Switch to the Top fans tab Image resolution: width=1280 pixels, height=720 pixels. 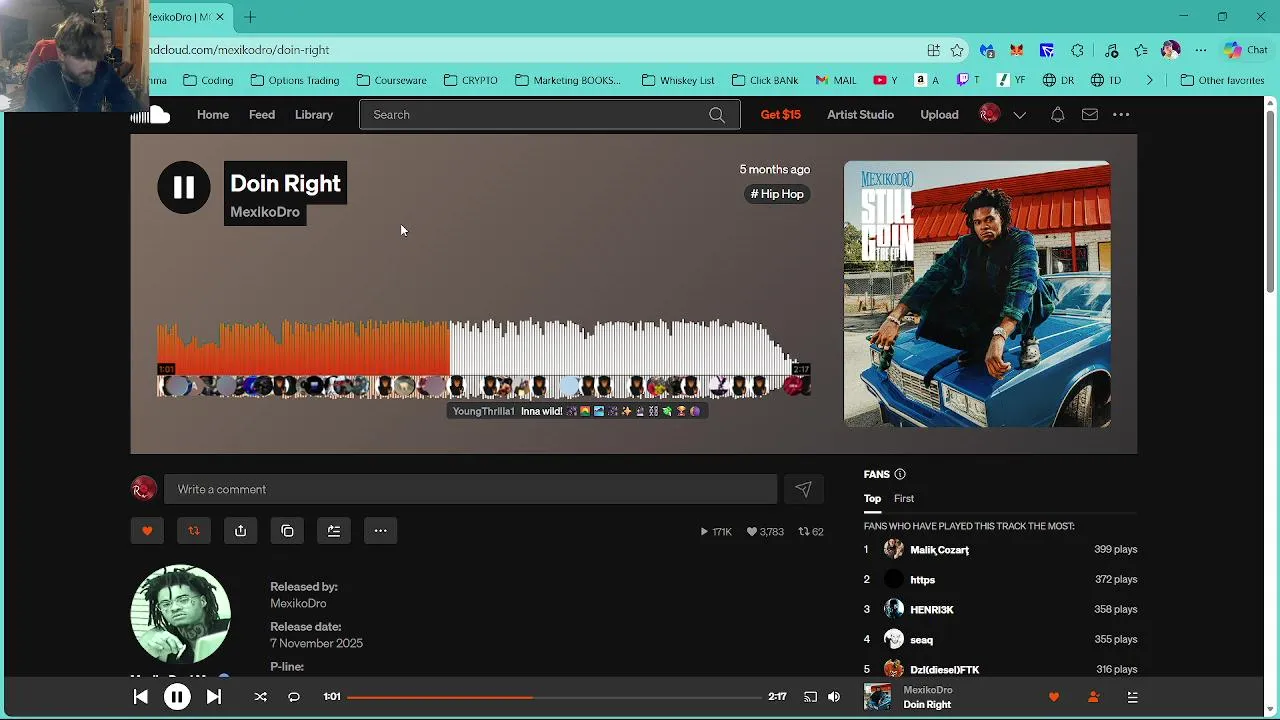click(x=873, y=498)
